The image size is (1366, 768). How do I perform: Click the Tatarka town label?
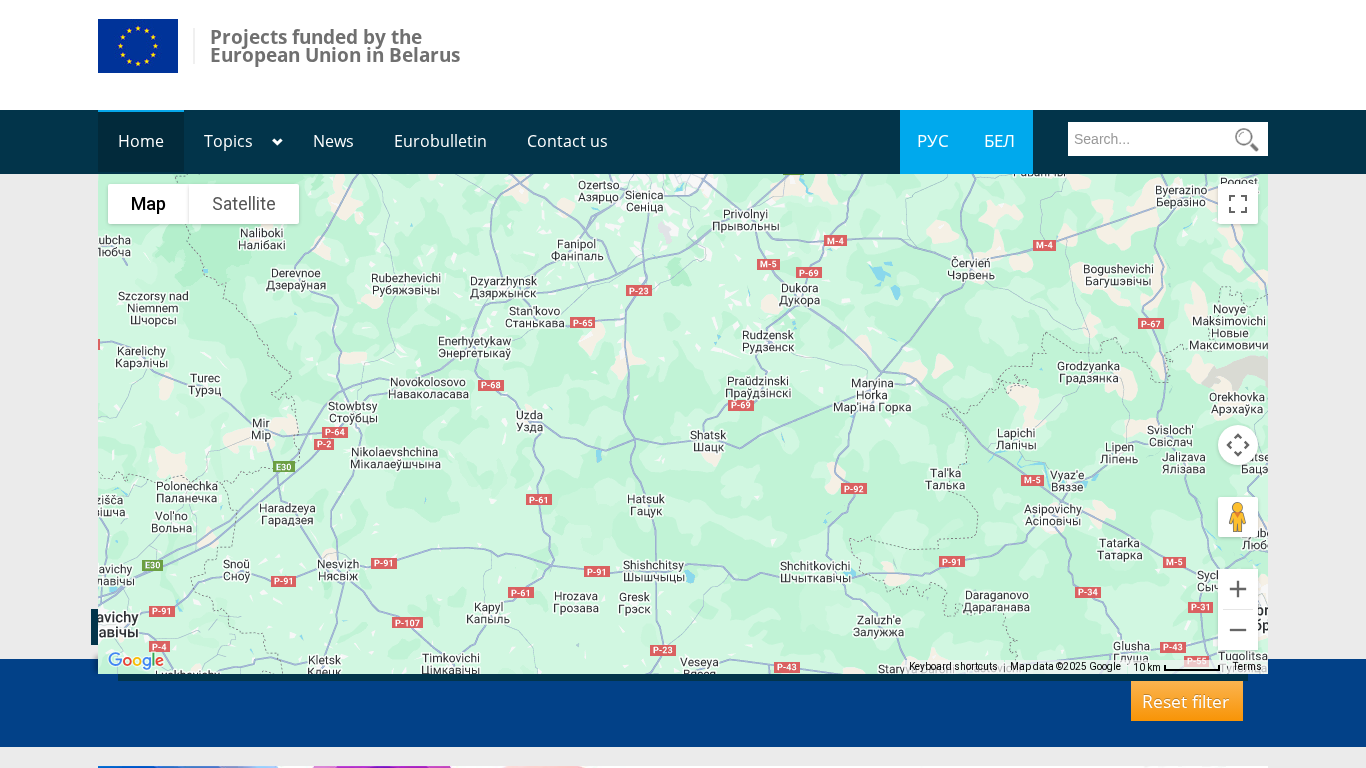(x=1120, y=549)
